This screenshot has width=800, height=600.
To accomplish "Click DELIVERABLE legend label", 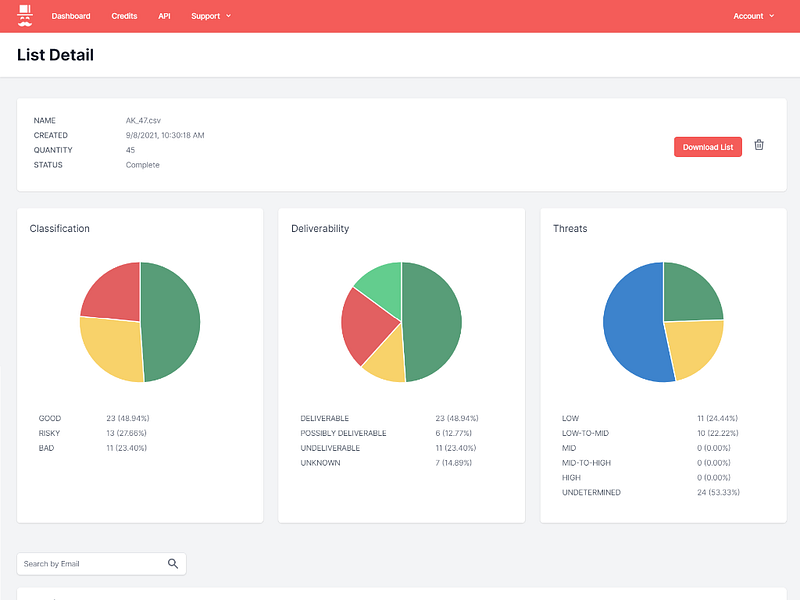I will 324,418.
